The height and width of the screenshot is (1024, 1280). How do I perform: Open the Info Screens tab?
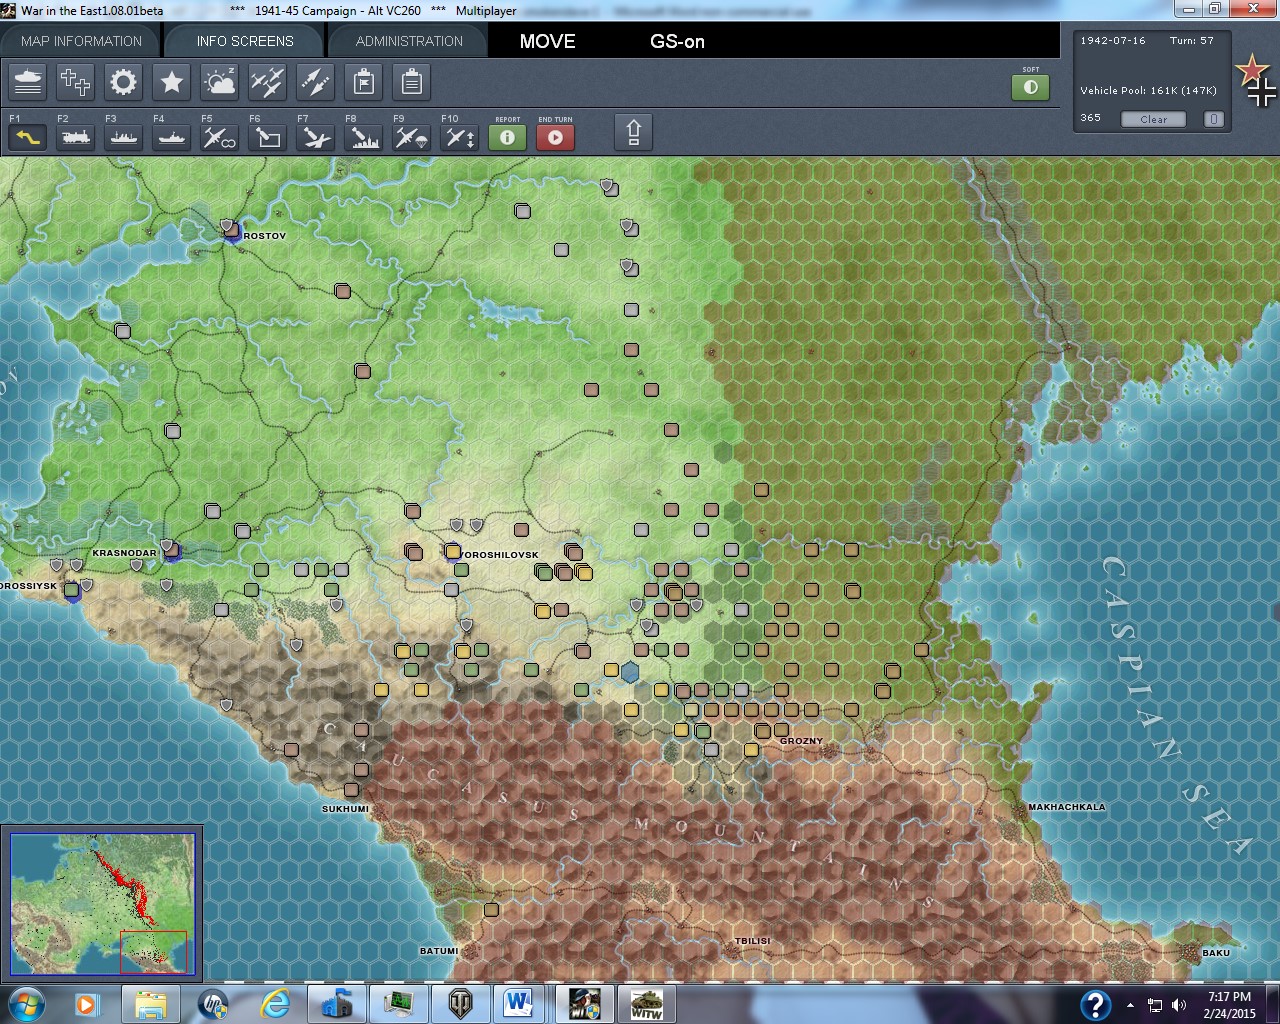tap(245, 41)
